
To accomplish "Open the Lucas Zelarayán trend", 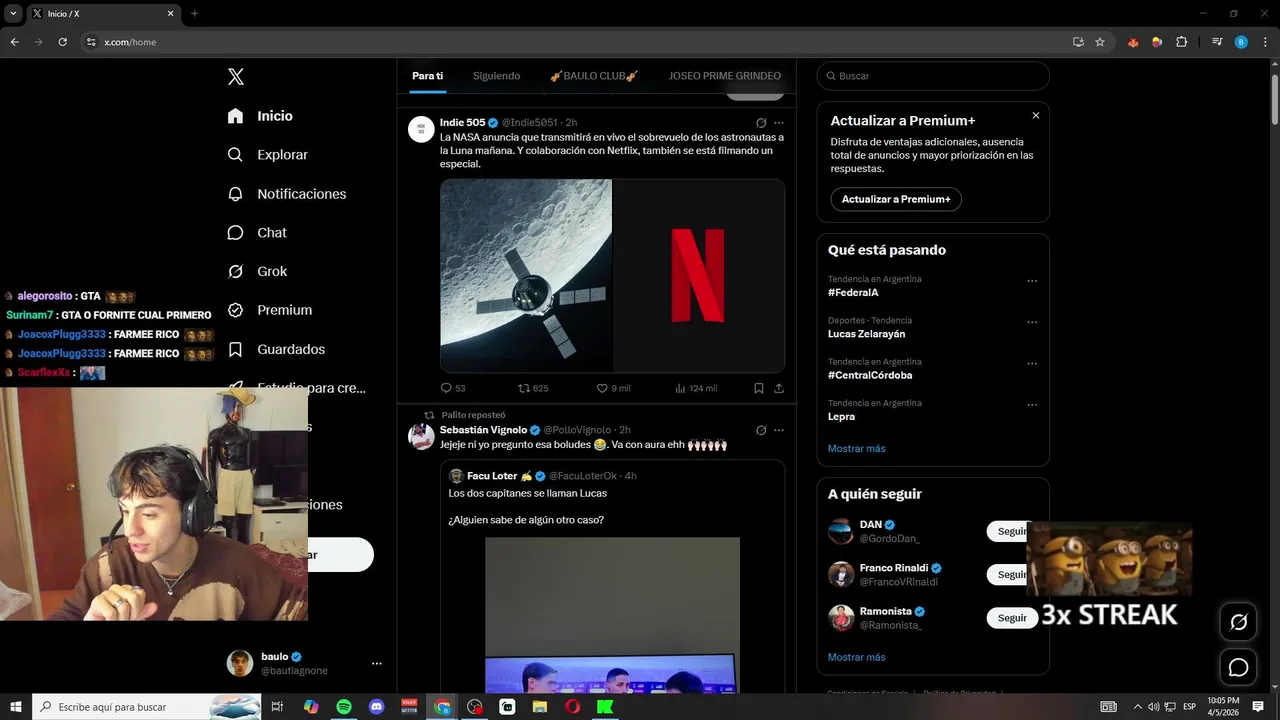I will 867,334.
